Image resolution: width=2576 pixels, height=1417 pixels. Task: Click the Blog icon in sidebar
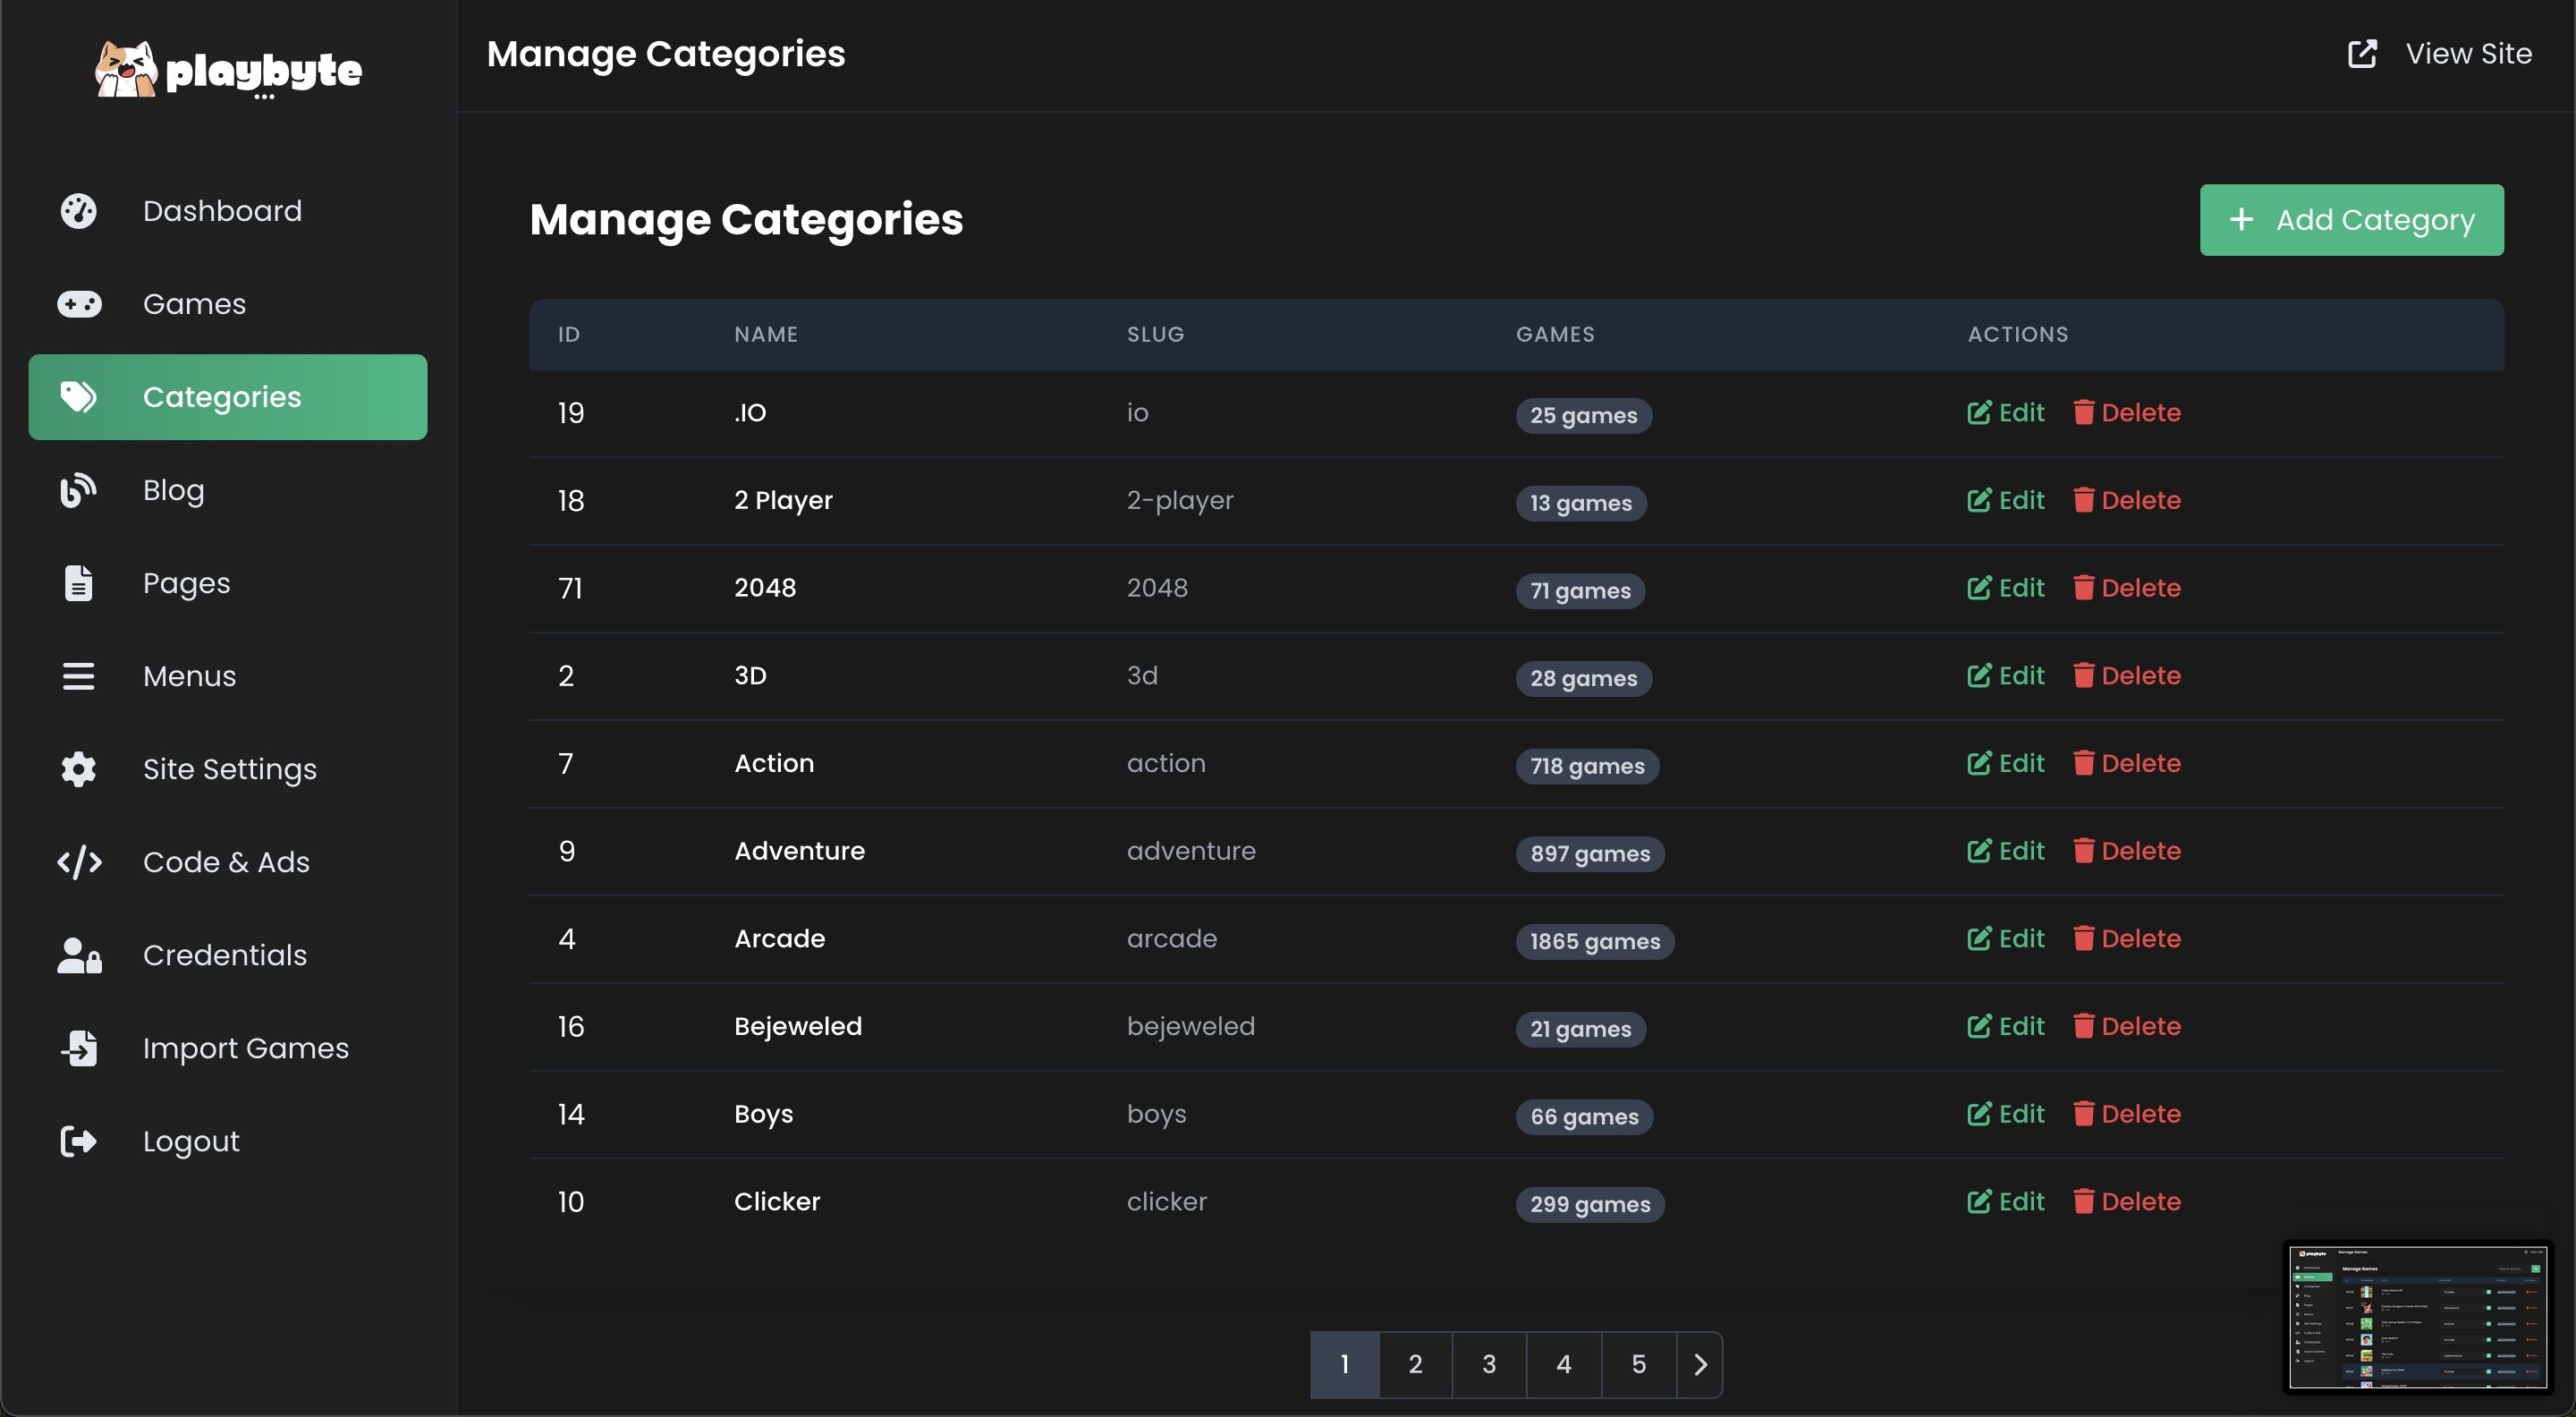click(78, 490)
